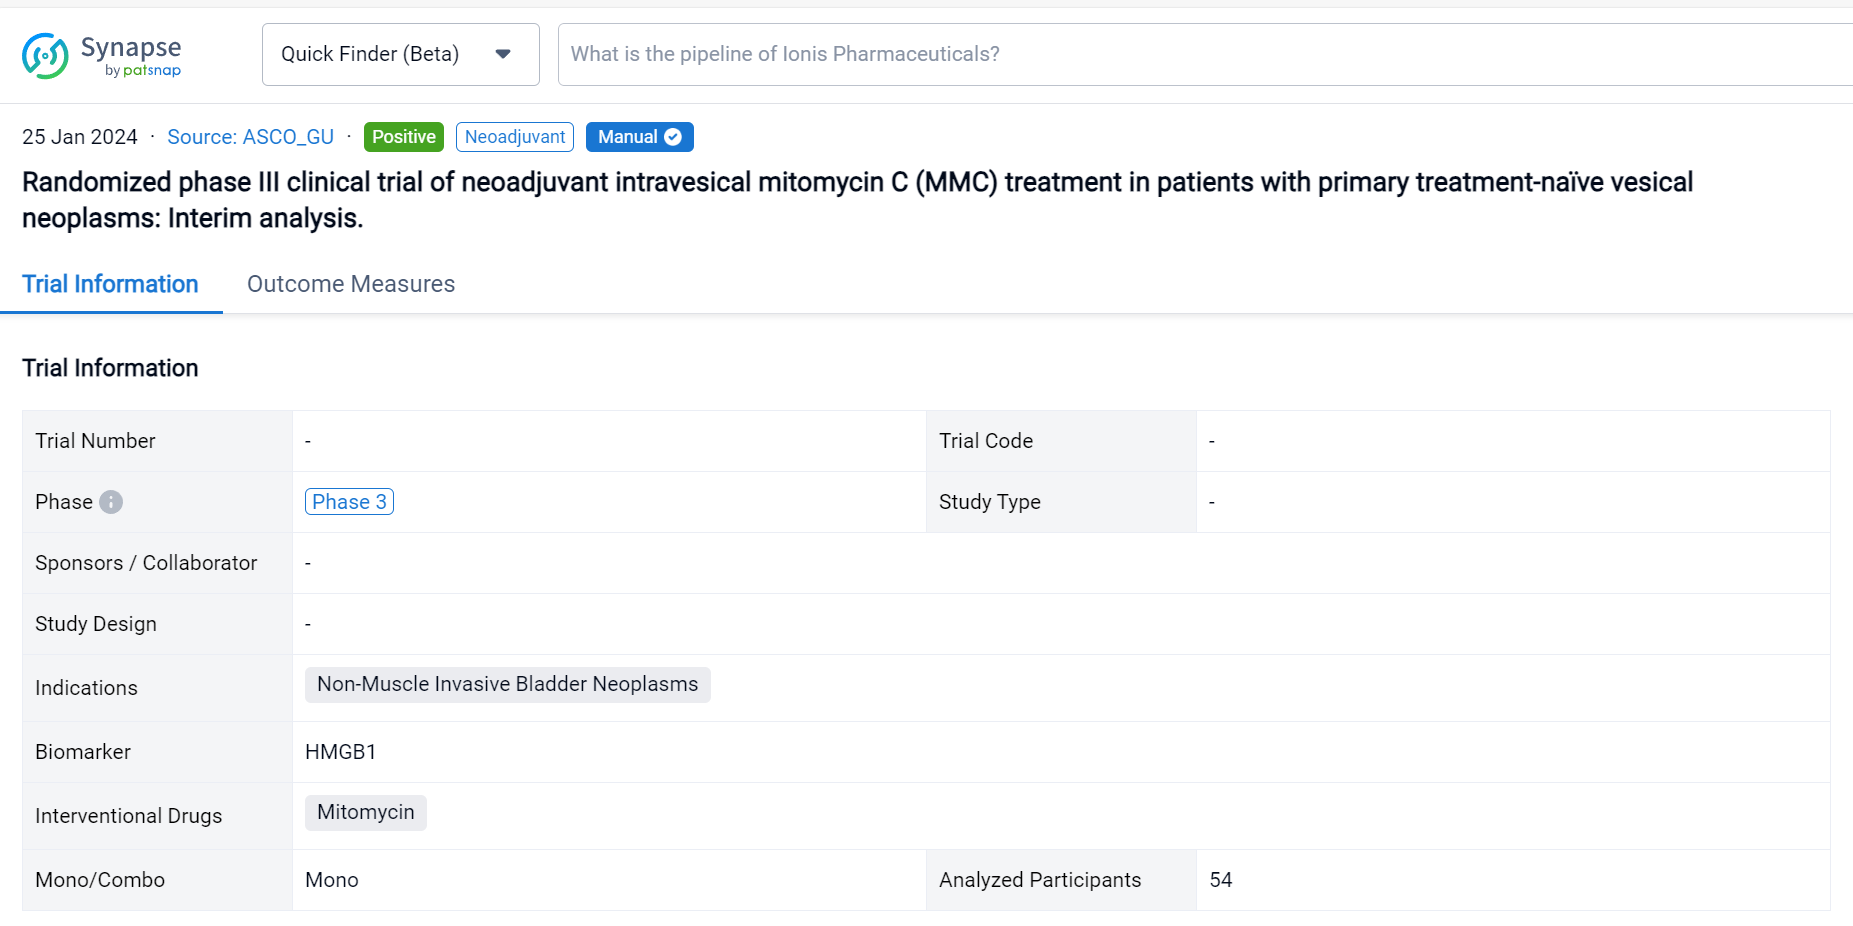Click the Analyzed Participants value 54

[1220, 880]
